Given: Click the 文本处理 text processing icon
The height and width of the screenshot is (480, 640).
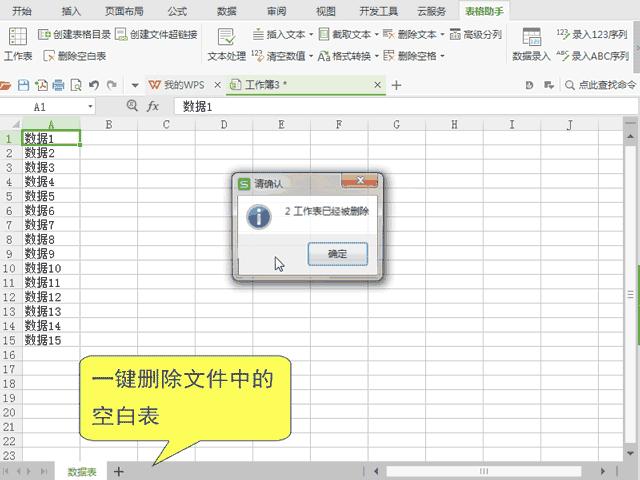Looking at the screenshot, I should pos(227,37).
